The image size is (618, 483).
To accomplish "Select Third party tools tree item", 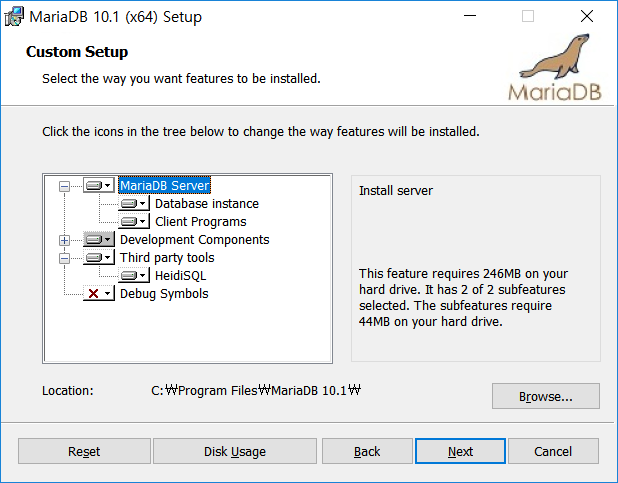I will point(167,257).
